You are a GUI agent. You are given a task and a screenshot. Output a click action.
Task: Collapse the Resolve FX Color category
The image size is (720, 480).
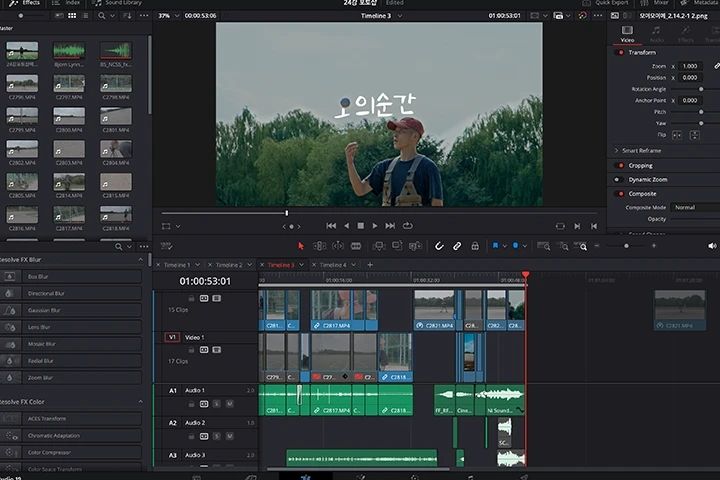pyautogui.click(x=141, y=401)
